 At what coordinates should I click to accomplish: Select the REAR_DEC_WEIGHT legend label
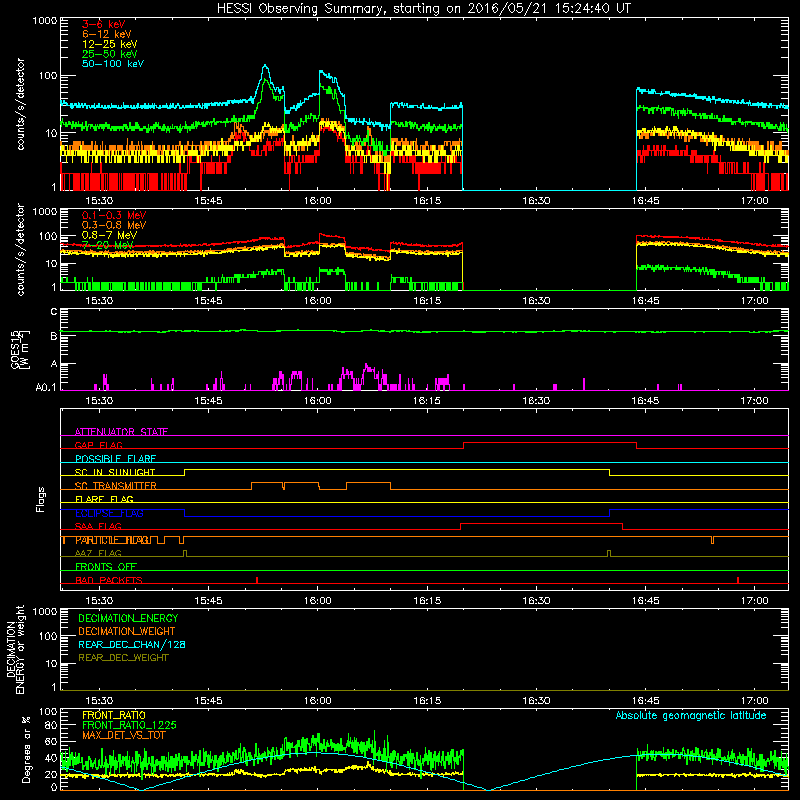tap(123, 658)
